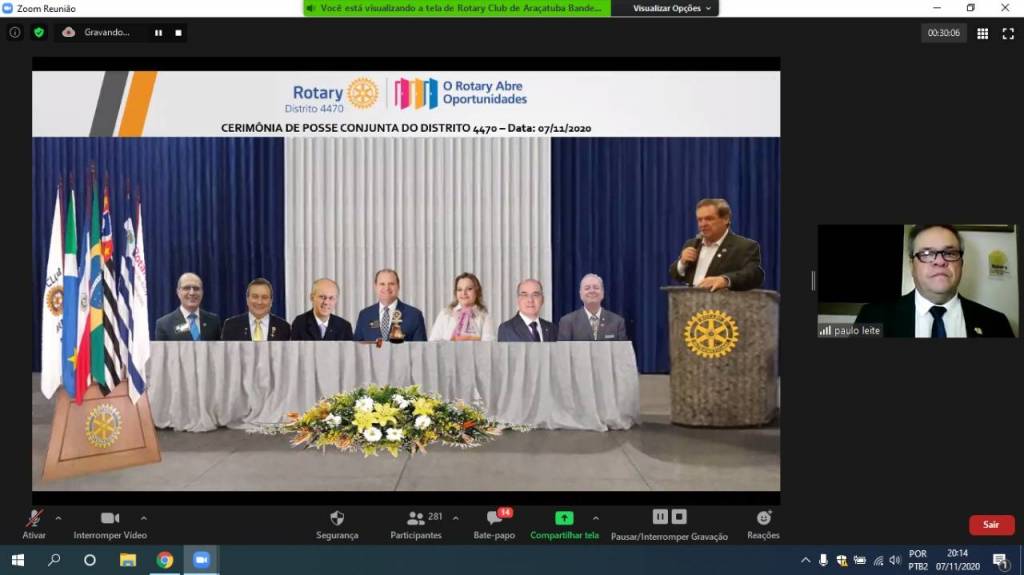Click the green encryption shield icon

point(39,32)
